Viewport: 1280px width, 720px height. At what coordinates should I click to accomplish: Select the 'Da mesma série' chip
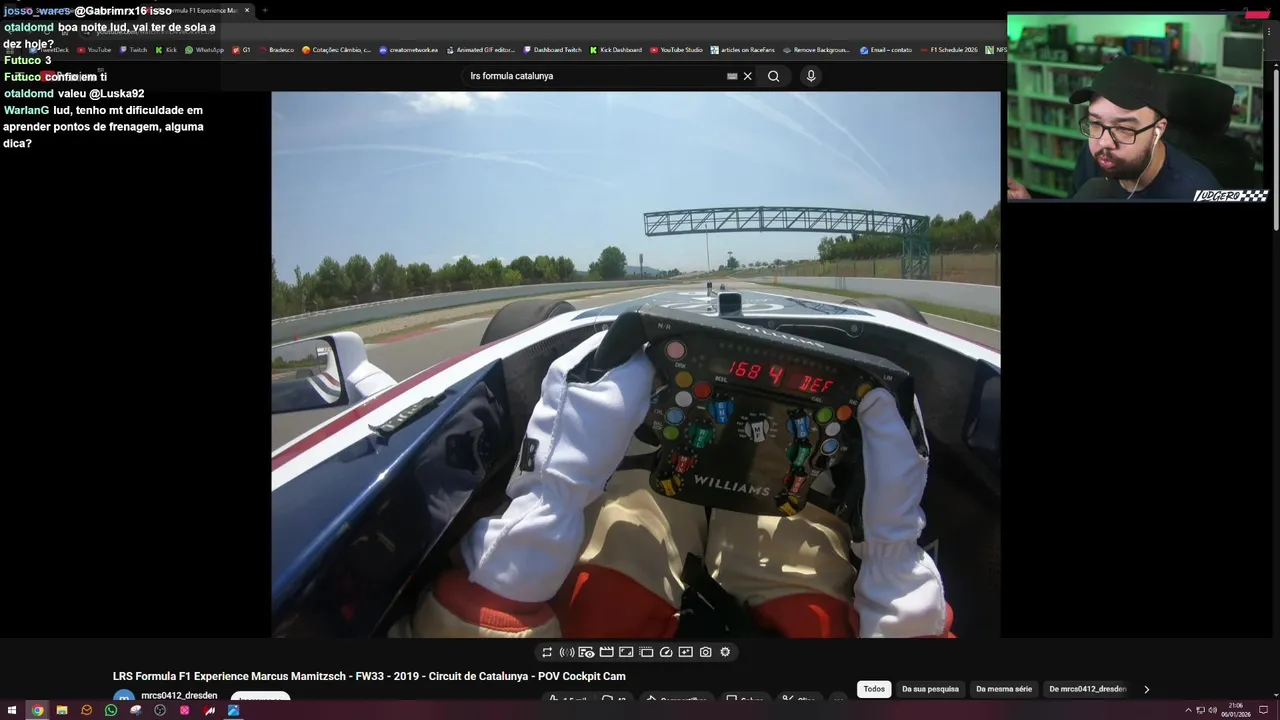1004,689
